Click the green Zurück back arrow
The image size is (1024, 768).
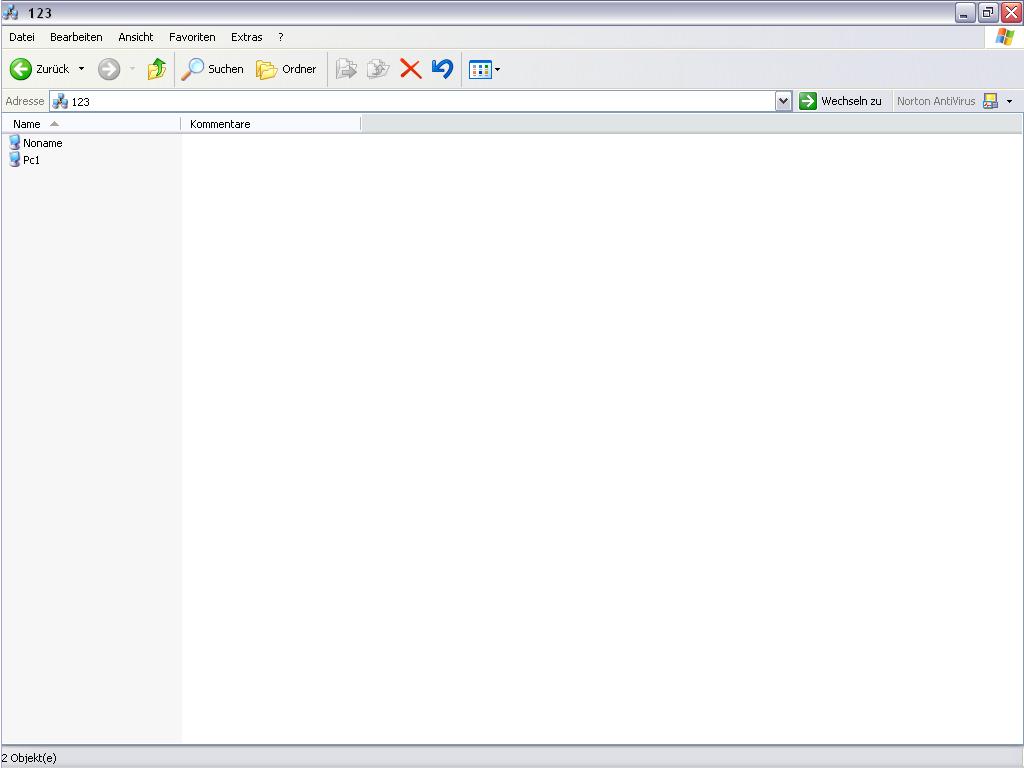(21, 69)
